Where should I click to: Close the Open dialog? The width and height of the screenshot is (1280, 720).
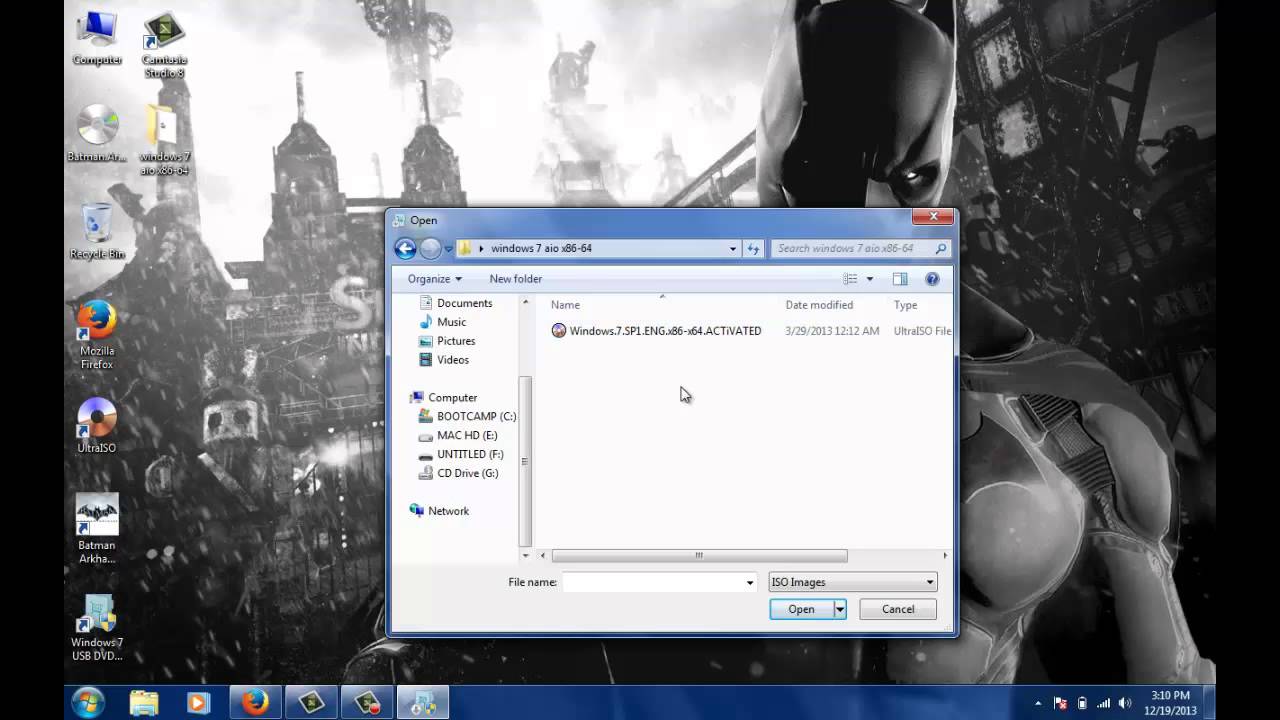coord(932,217)
